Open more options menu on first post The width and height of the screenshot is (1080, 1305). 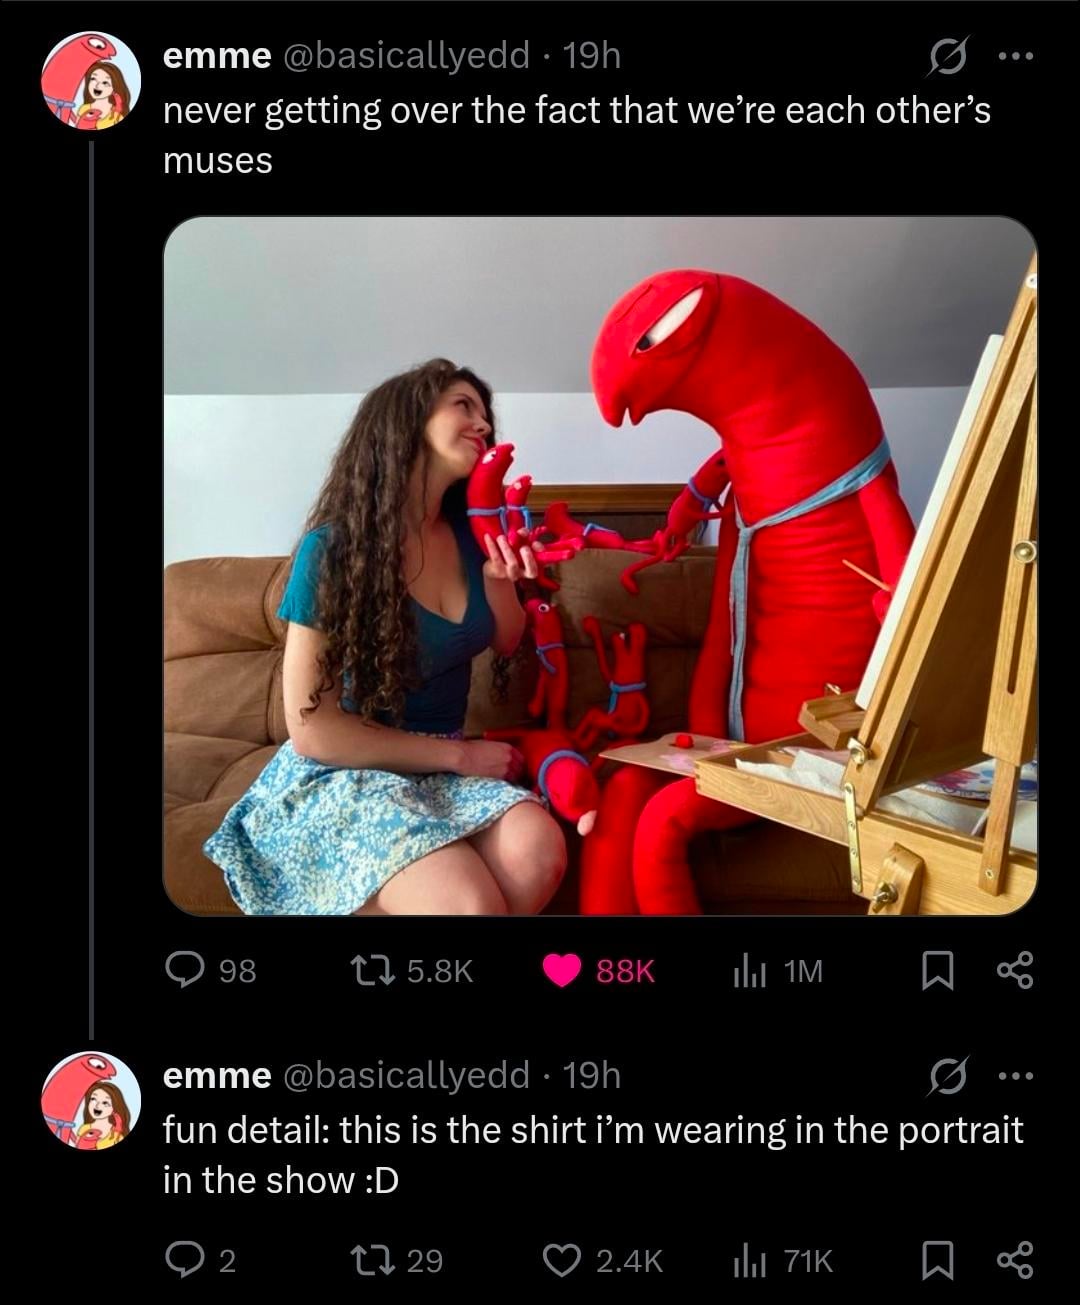[1015, 57]
